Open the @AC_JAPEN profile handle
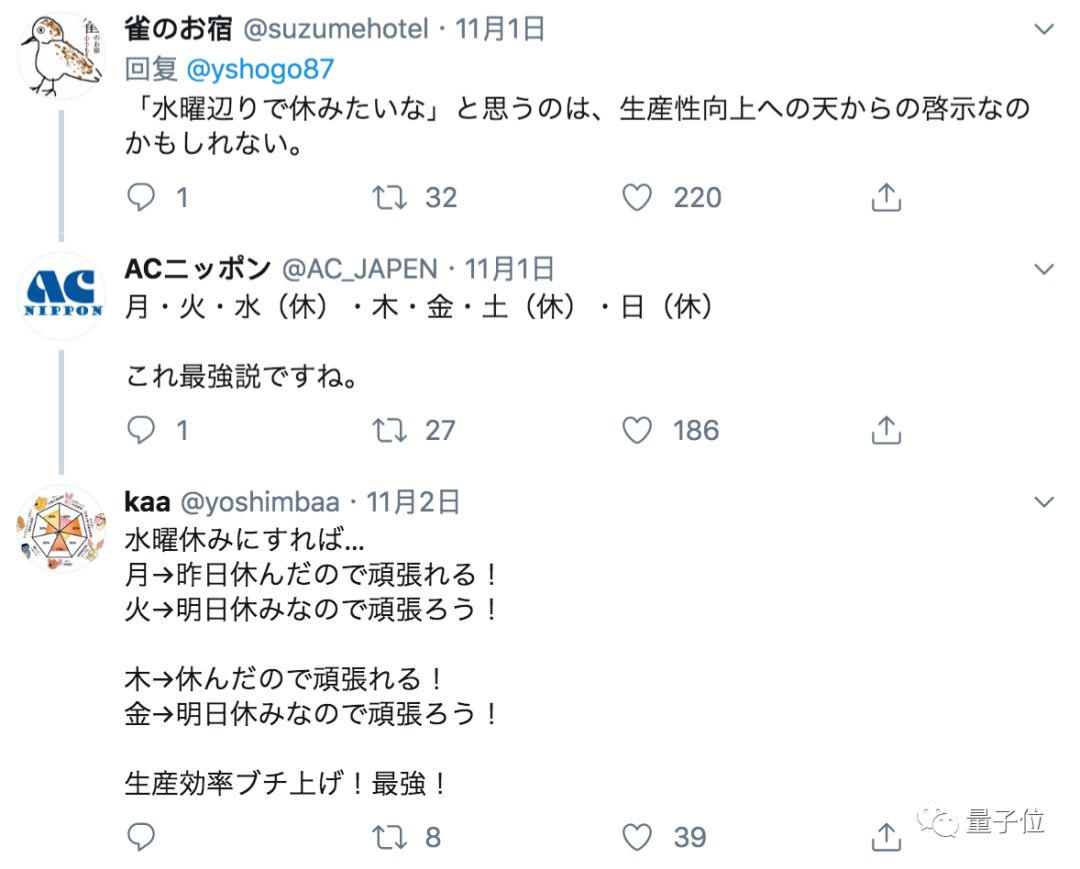Viewport: 1080px width, 869px height. 360,269
